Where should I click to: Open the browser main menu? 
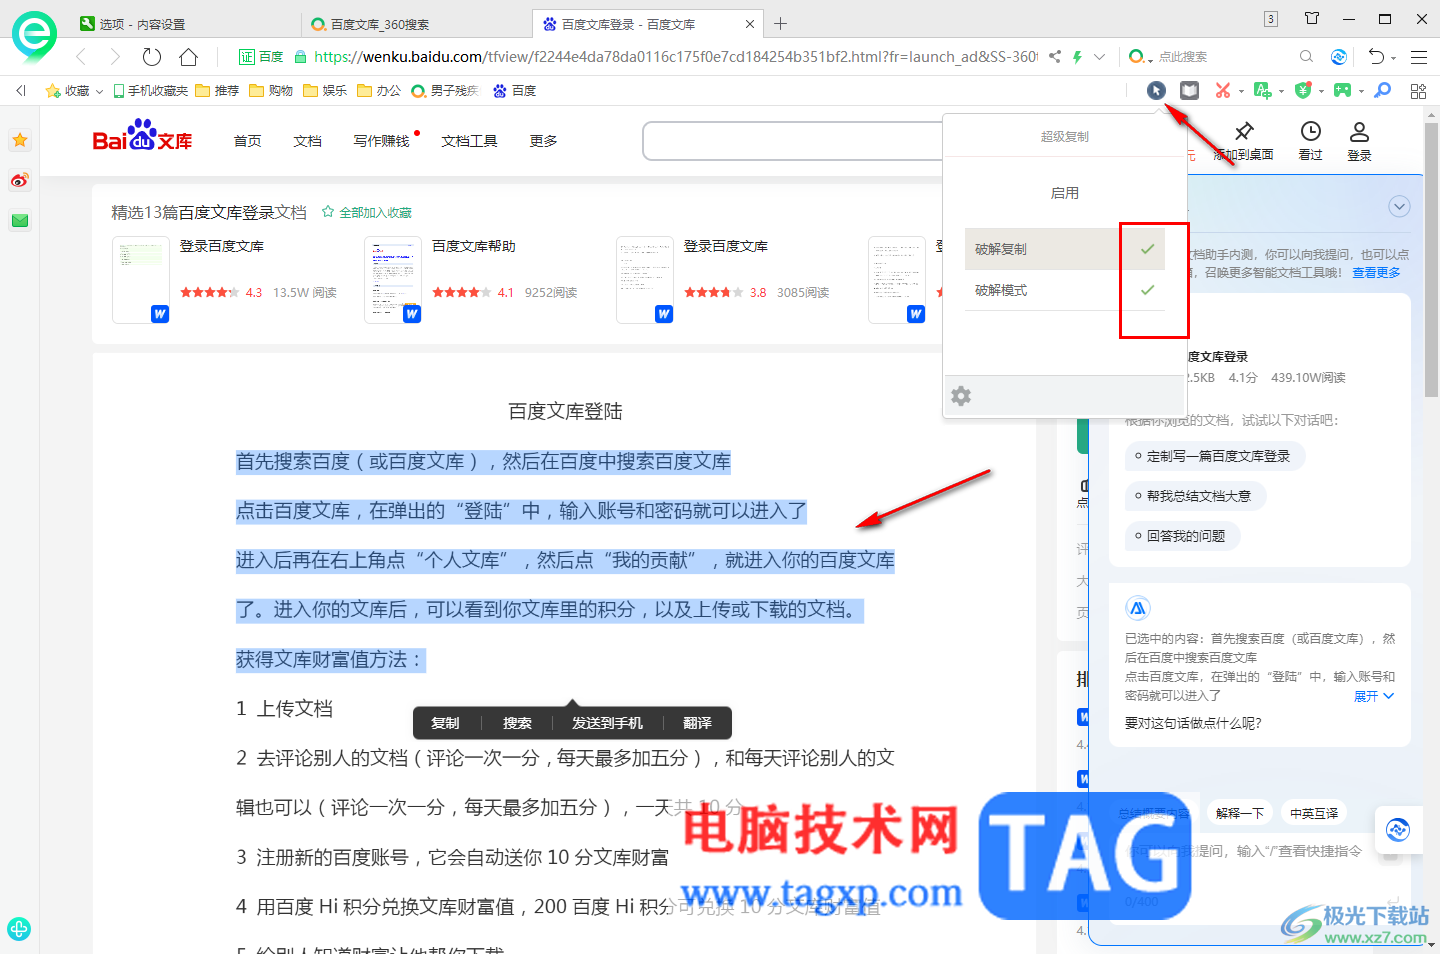pyautogui.click(x=1419, y=57)
